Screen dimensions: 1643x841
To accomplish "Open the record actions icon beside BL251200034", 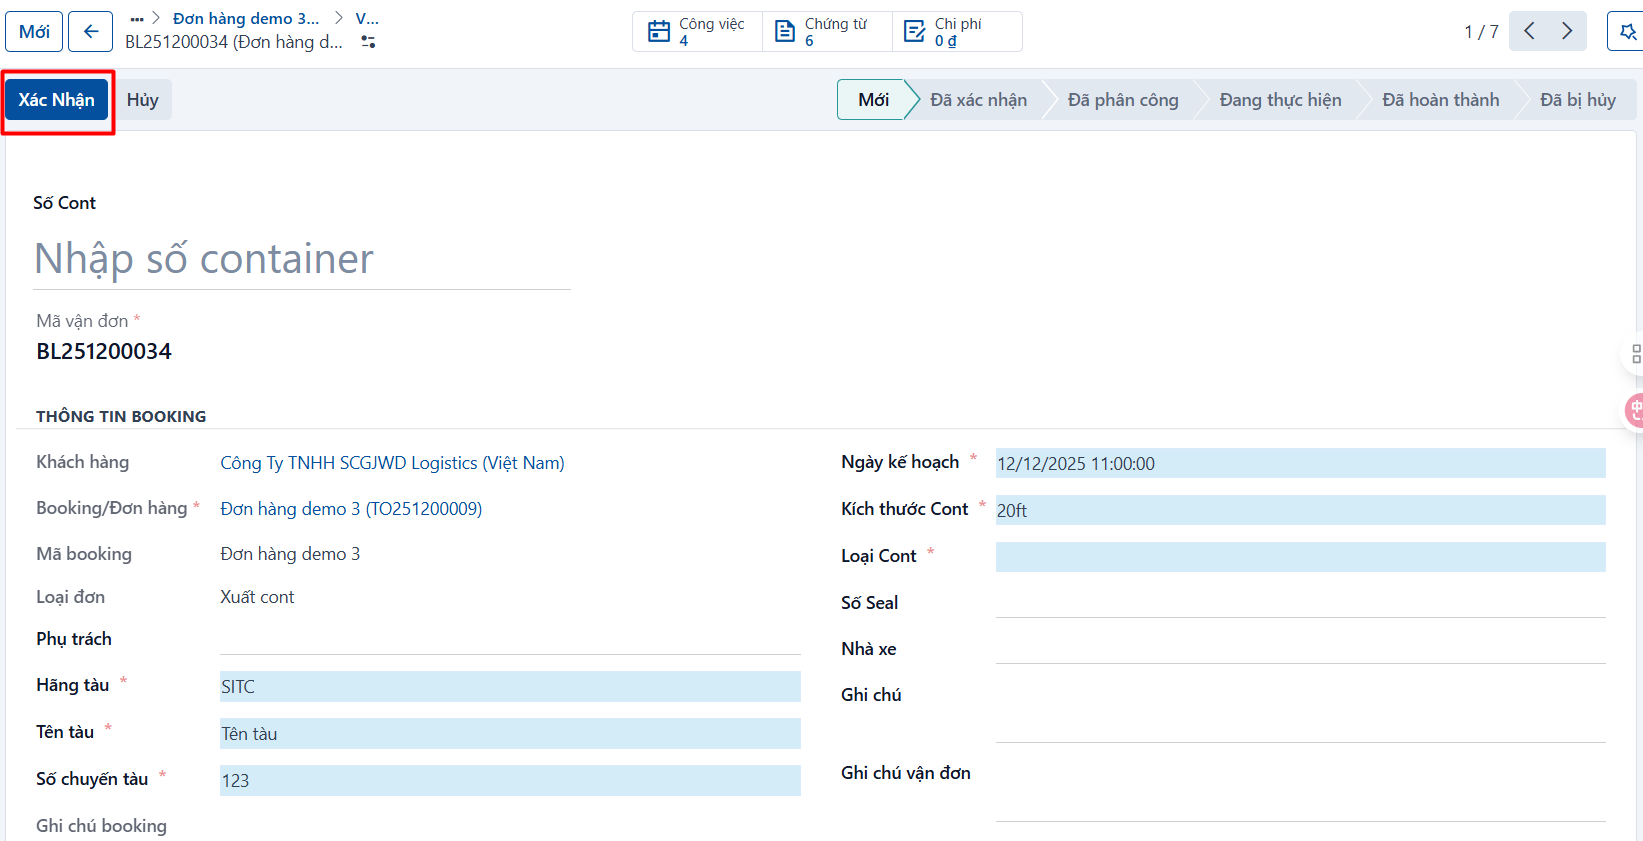I will coord(368,42).
